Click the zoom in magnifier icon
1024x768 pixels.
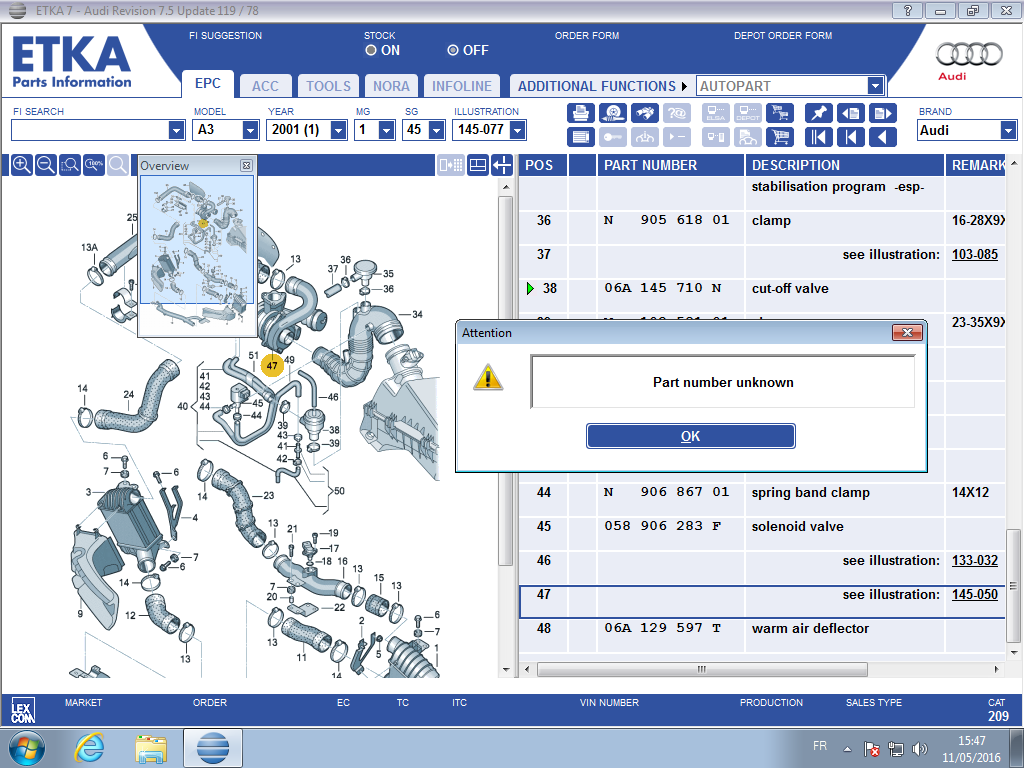(21, 165)
